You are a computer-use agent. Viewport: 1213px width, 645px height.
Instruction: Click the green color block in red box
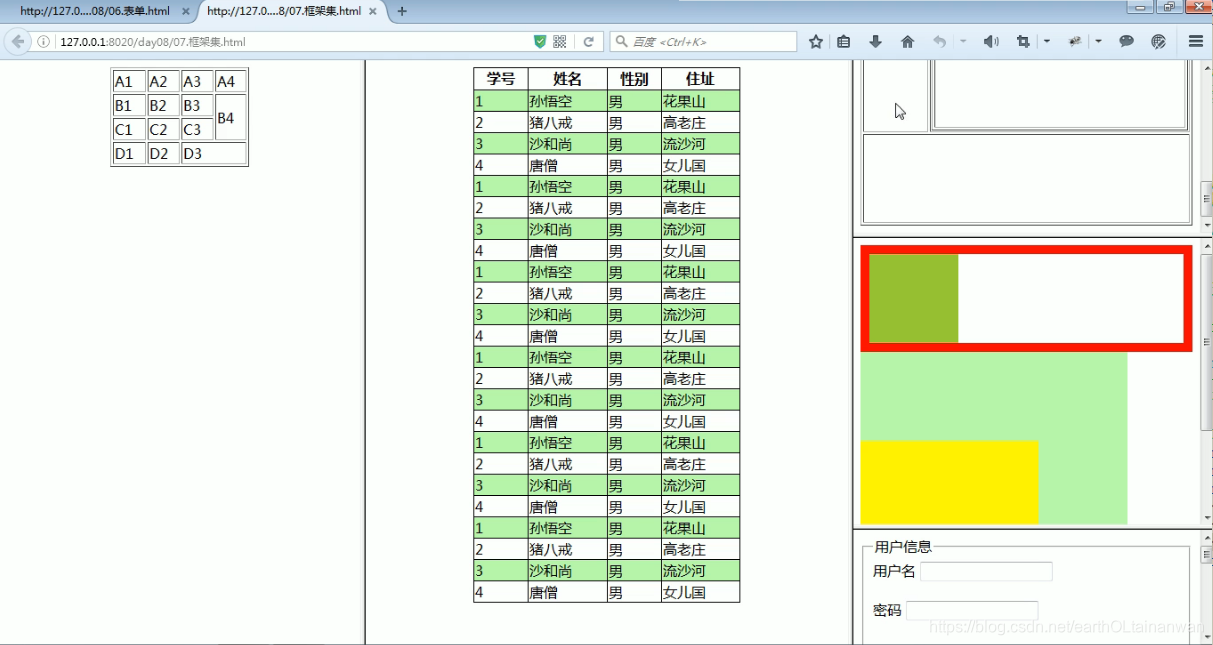[914, 298]
